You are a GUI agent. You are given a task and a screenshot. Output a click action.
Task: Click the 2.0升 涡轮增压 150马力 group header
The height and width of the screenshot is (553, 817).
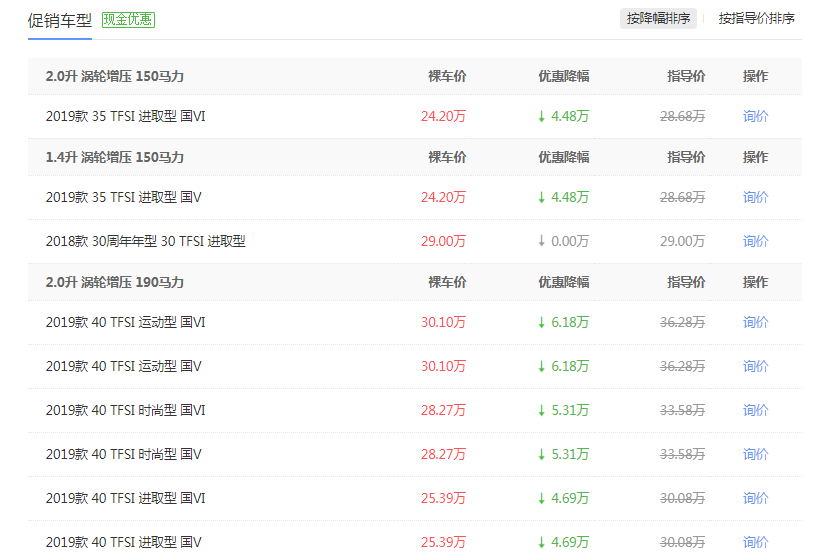(x=115, y=77)
